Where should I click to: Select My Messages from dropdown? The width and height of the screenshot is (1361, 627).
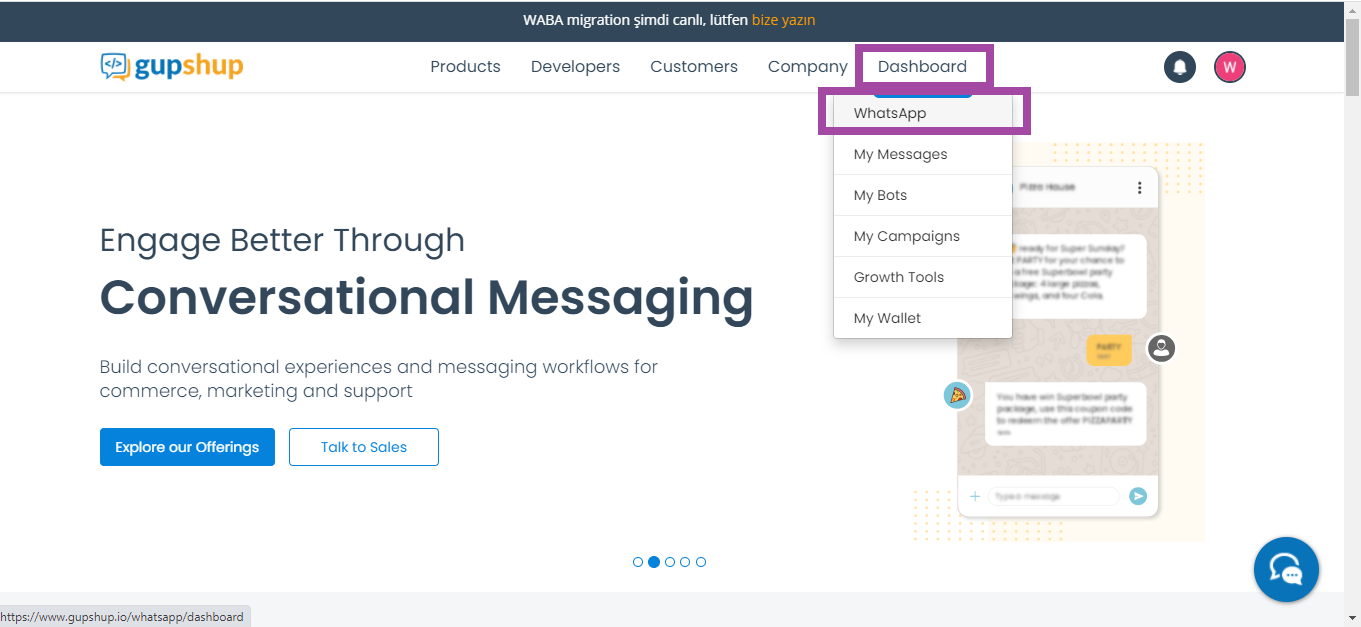(x=923, y=154)
